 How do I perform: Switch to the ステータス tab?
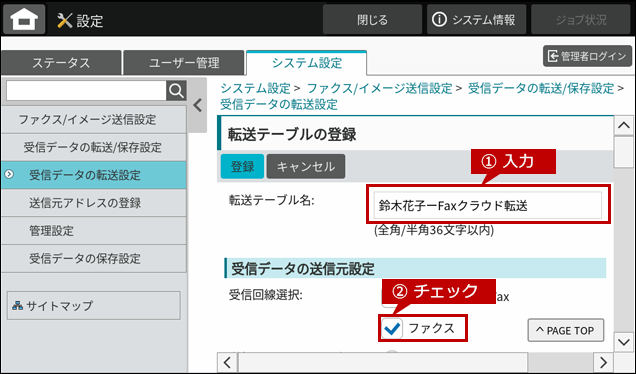point(61,62)
